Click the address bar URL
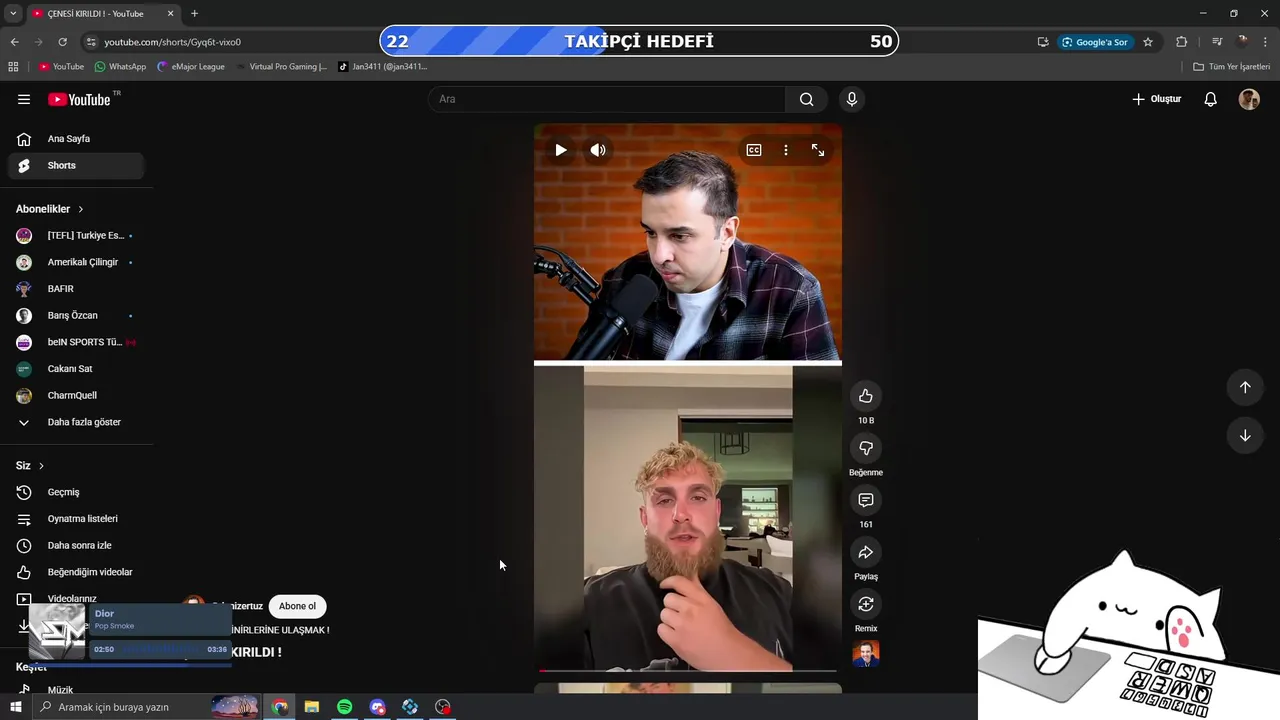 (173, 42)
